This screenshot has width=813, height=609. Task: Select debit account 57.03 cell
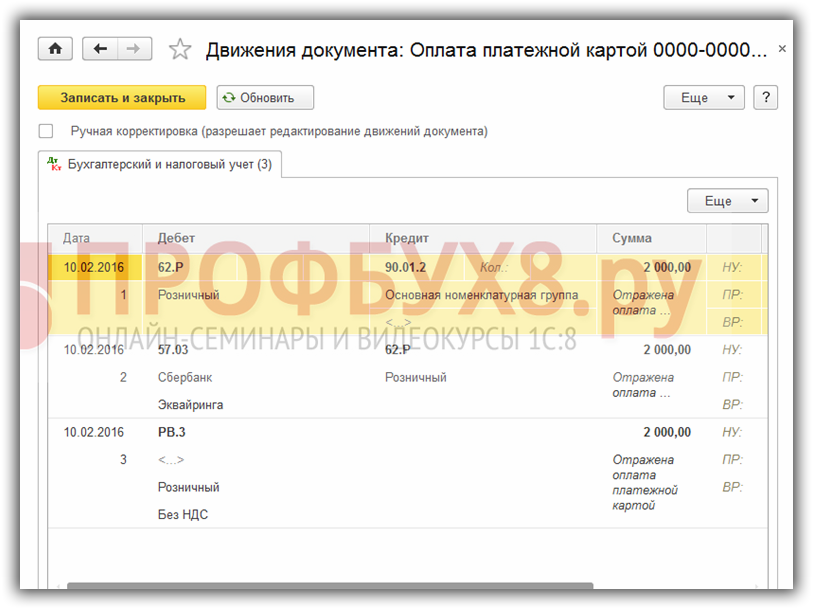click(x=173, y=350)
